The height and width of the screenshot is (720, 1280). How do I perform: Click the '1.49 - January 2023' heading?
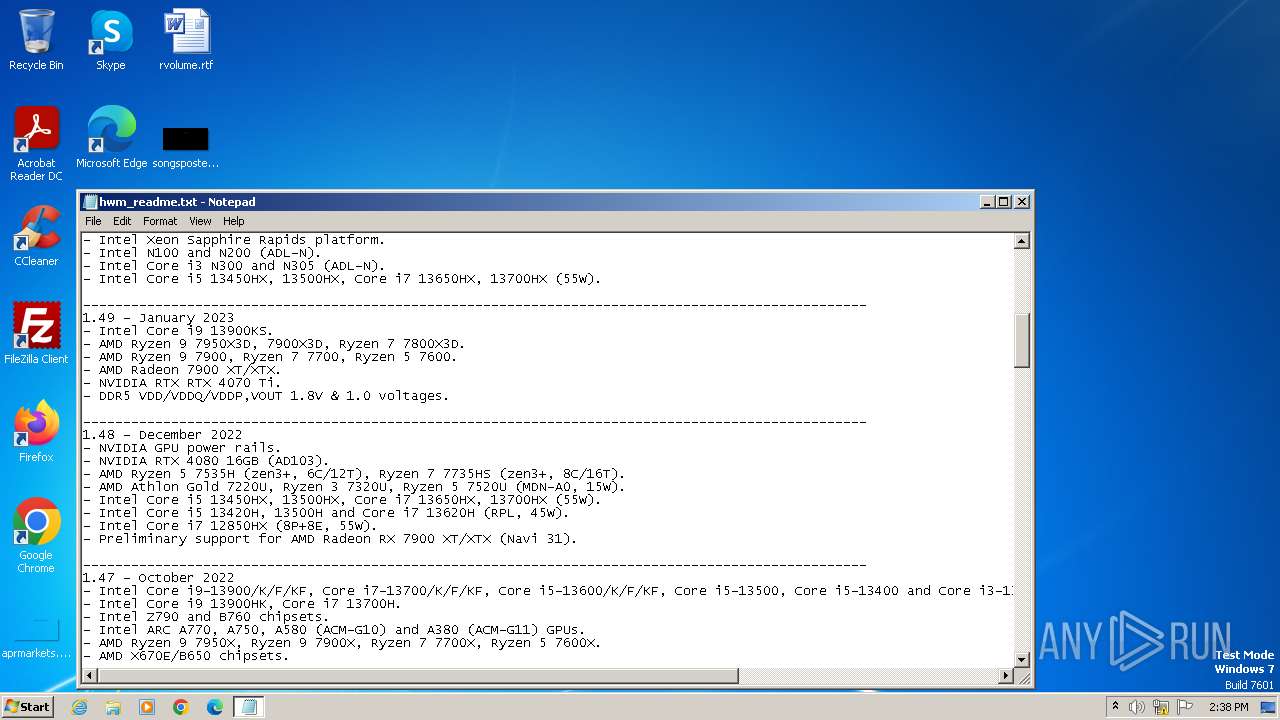click(158, 318)
